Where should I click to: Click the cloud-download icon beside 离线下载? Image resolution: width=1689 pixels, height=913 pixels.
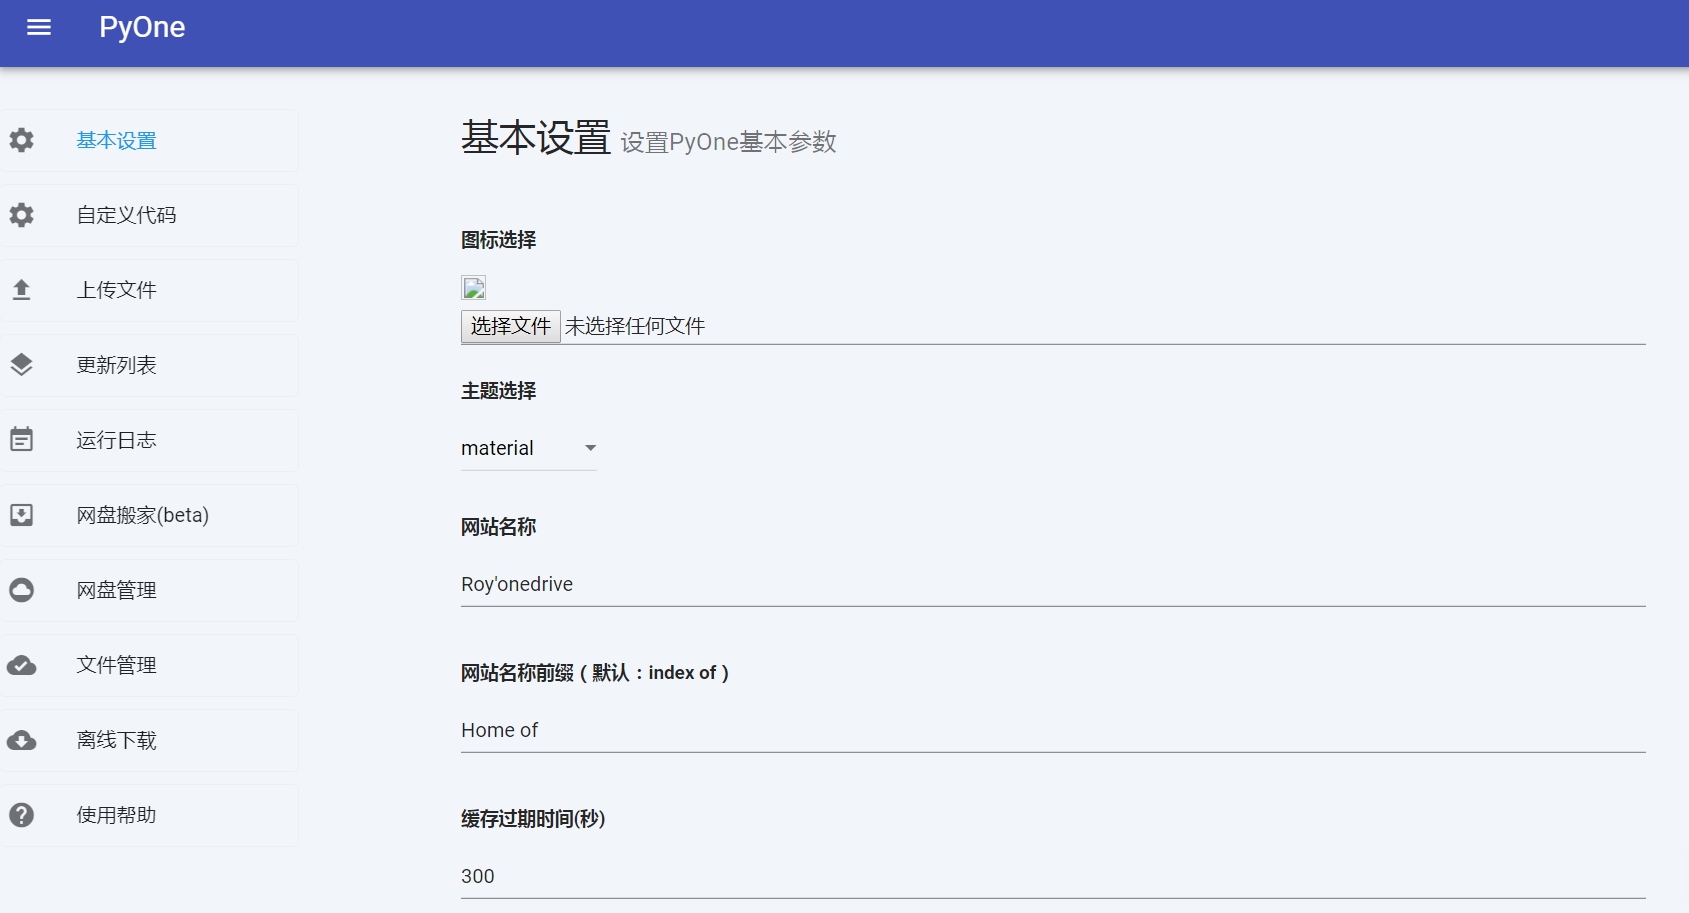[21, 739]
